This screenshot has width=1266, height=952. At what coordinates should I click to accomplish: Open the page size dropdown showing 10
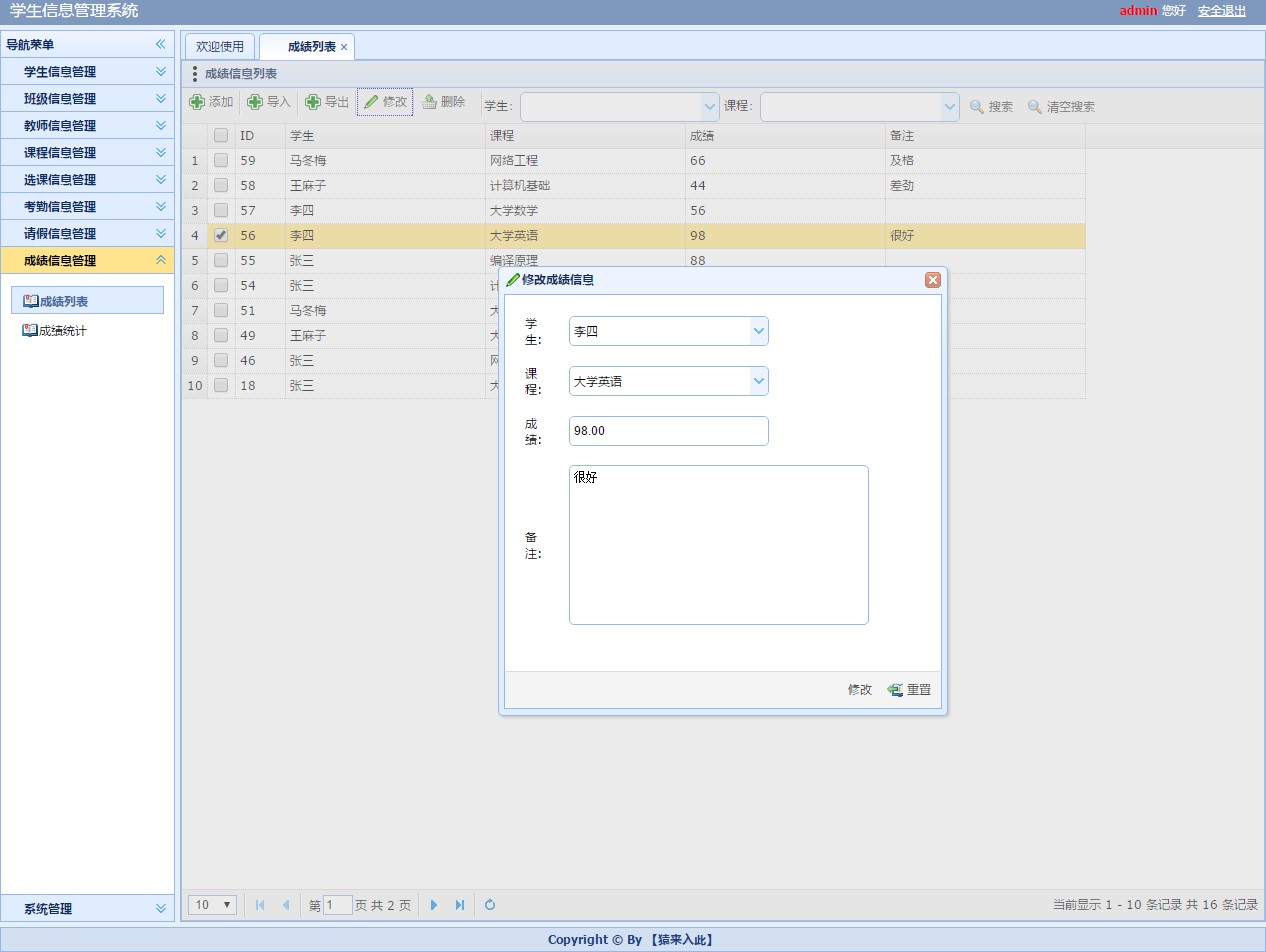pyautogui.click(x=212, y=905)
